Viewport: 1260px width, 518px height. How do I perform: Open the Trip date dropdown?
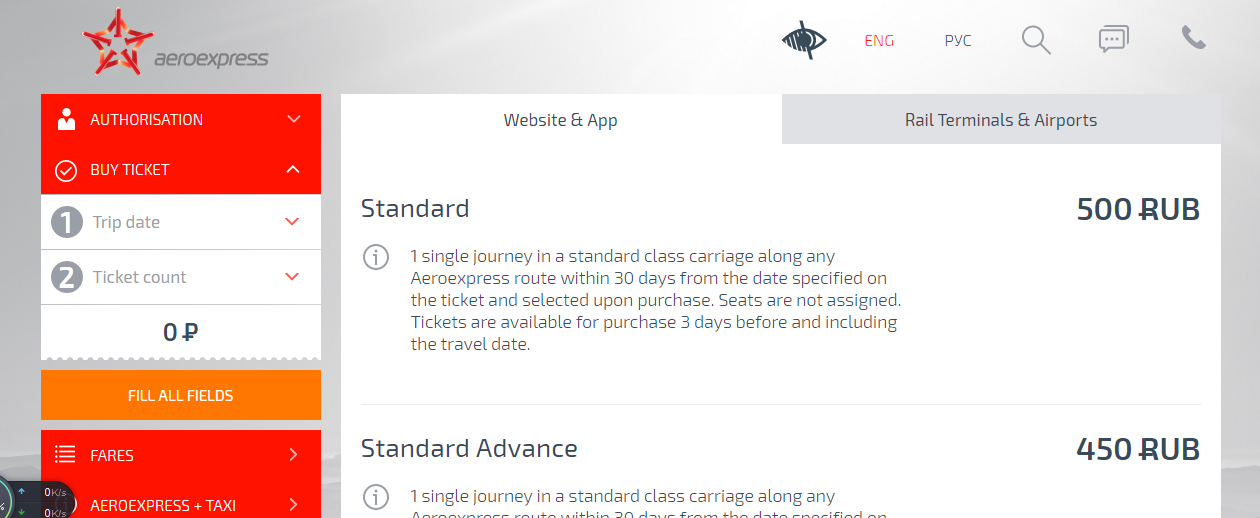(x=292, y=222)
